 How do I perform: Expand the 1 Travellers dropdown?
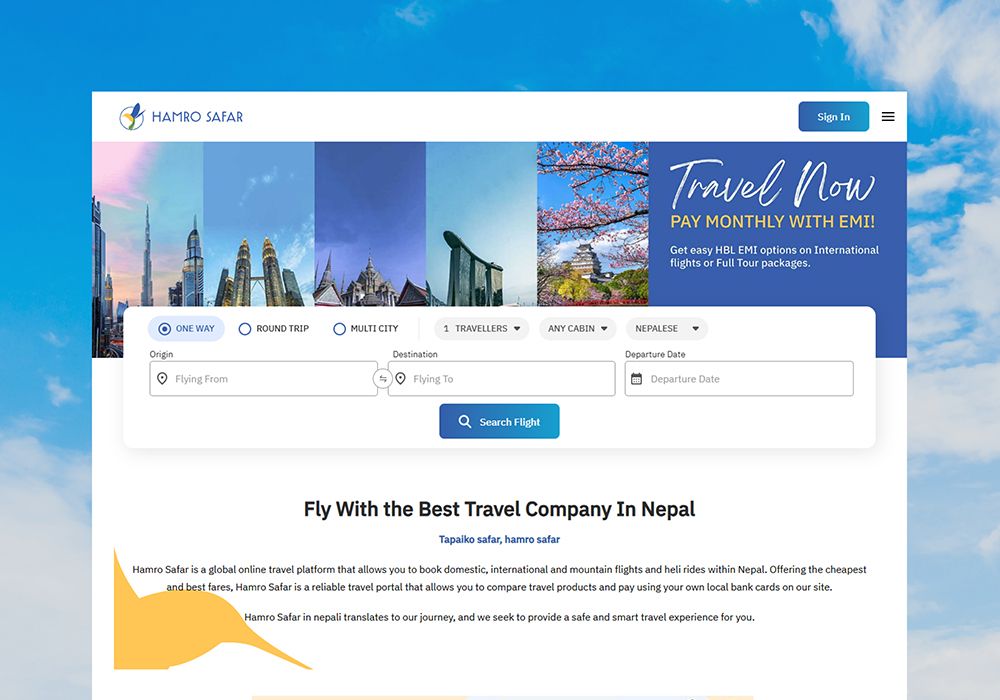482,328
